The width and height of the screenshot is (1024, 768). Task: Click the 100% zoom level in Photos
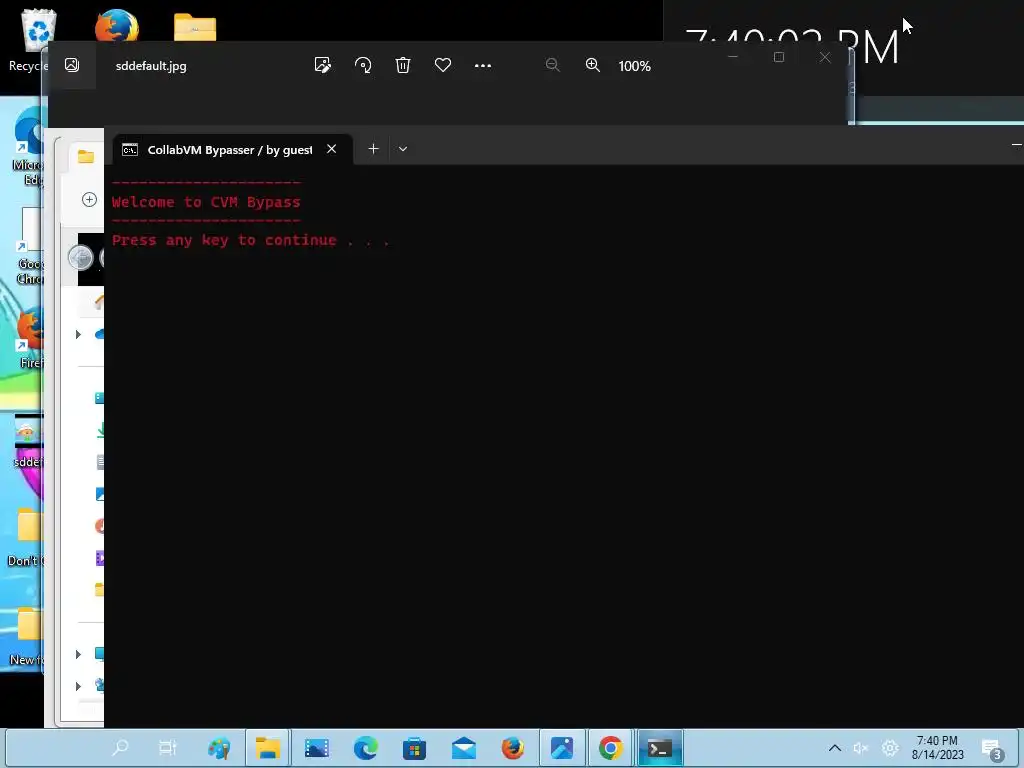pos(634,66)
